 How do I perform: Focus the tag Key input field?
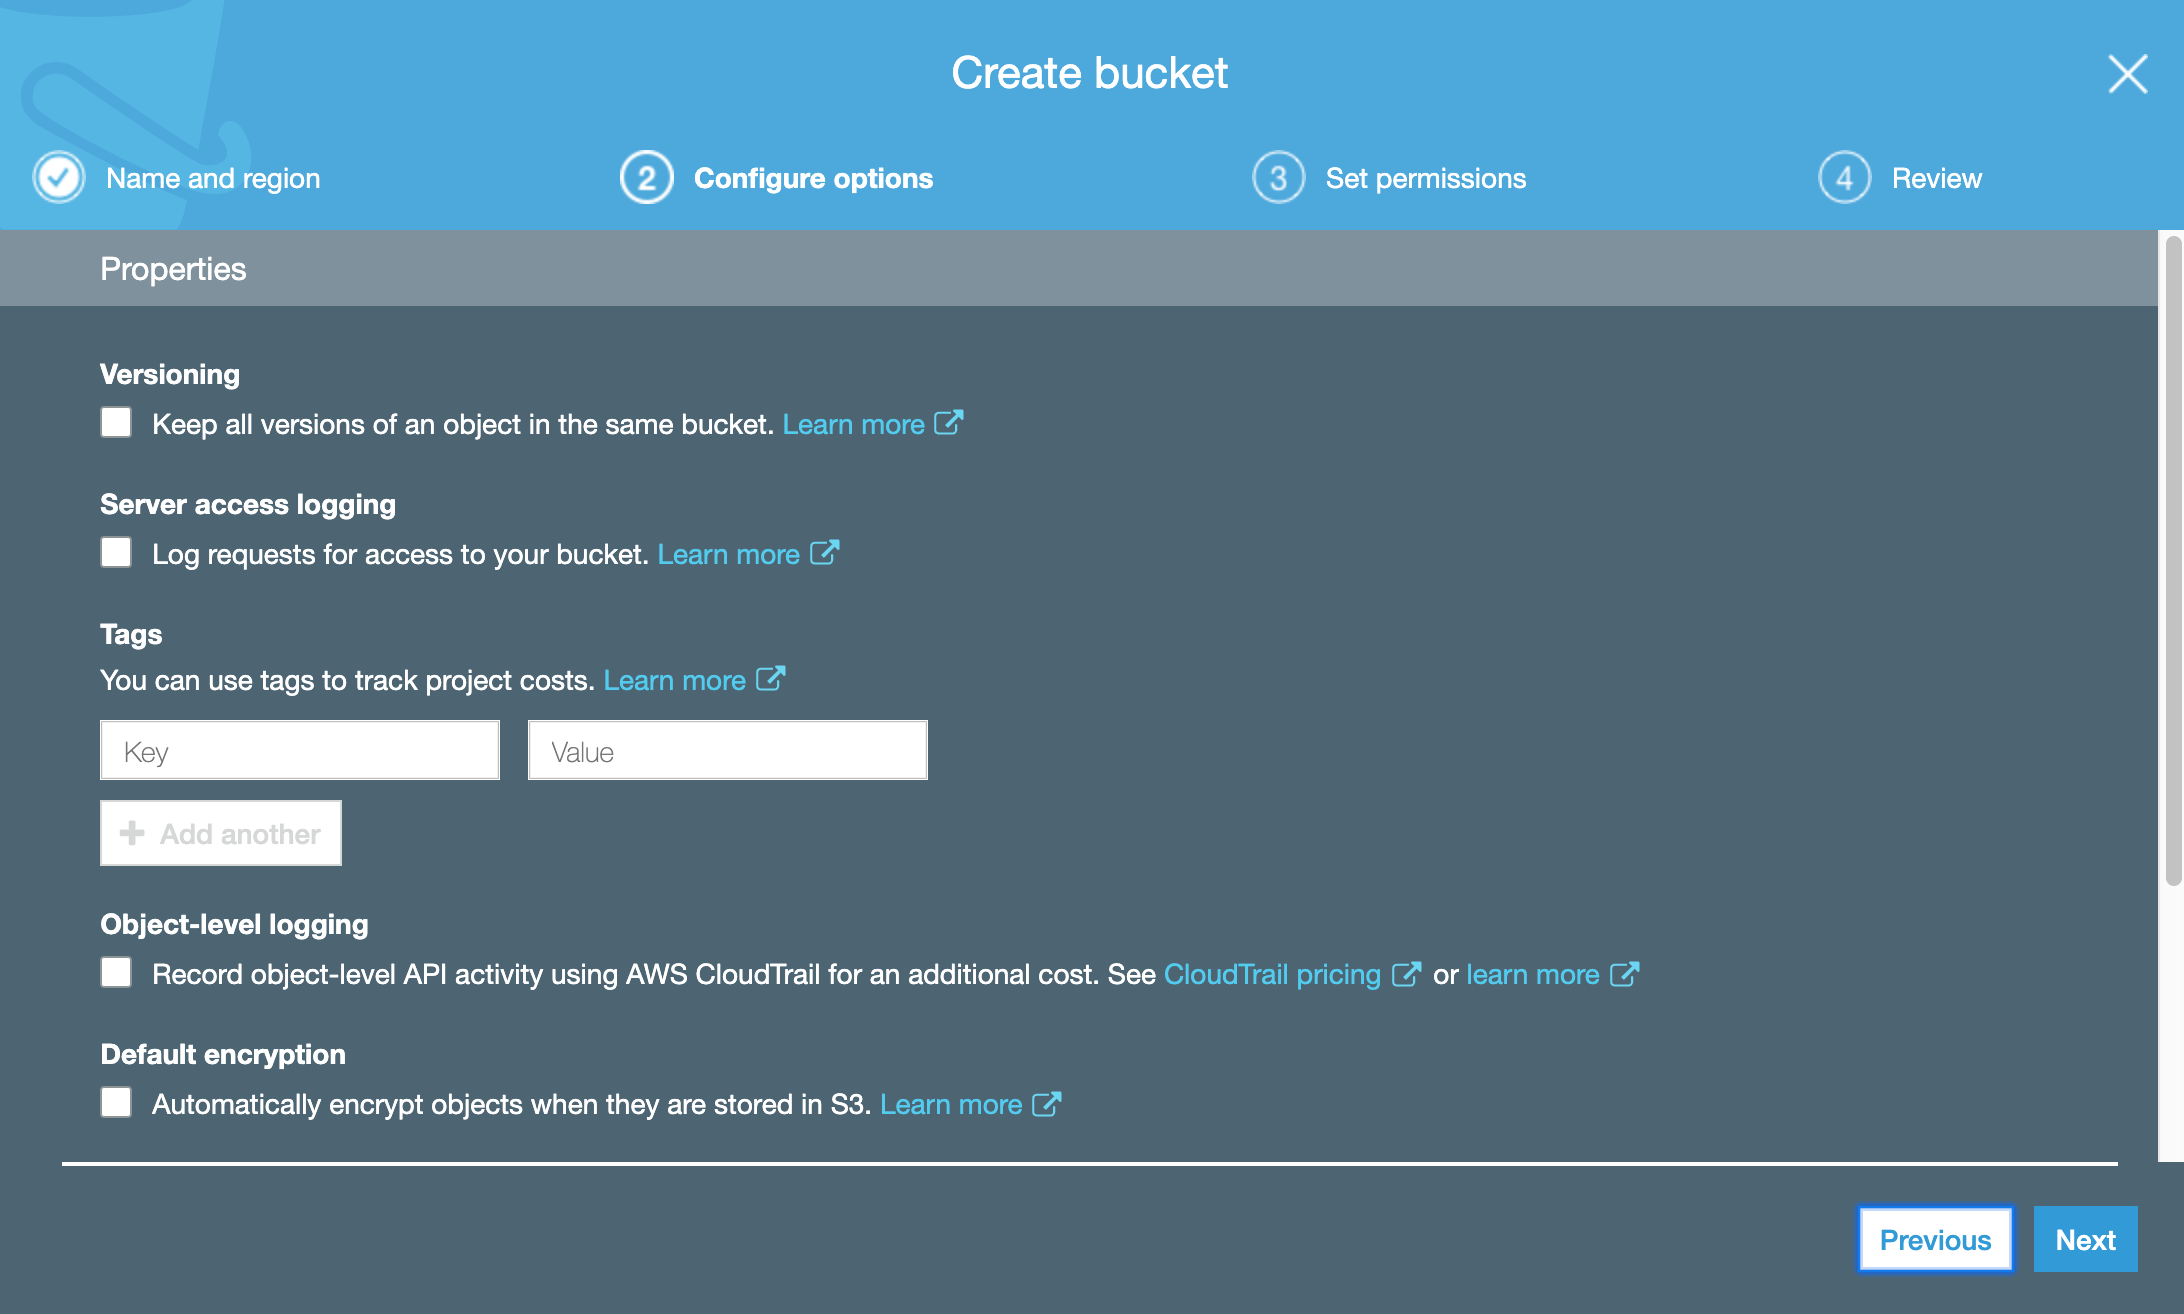pos(300,750)
